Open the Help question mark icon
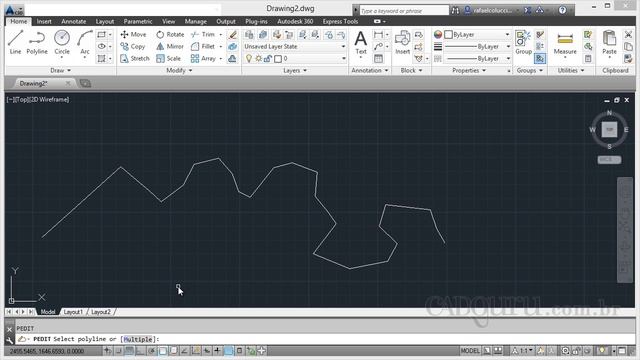This screenshot has width=640, height=360. [562, 10]
